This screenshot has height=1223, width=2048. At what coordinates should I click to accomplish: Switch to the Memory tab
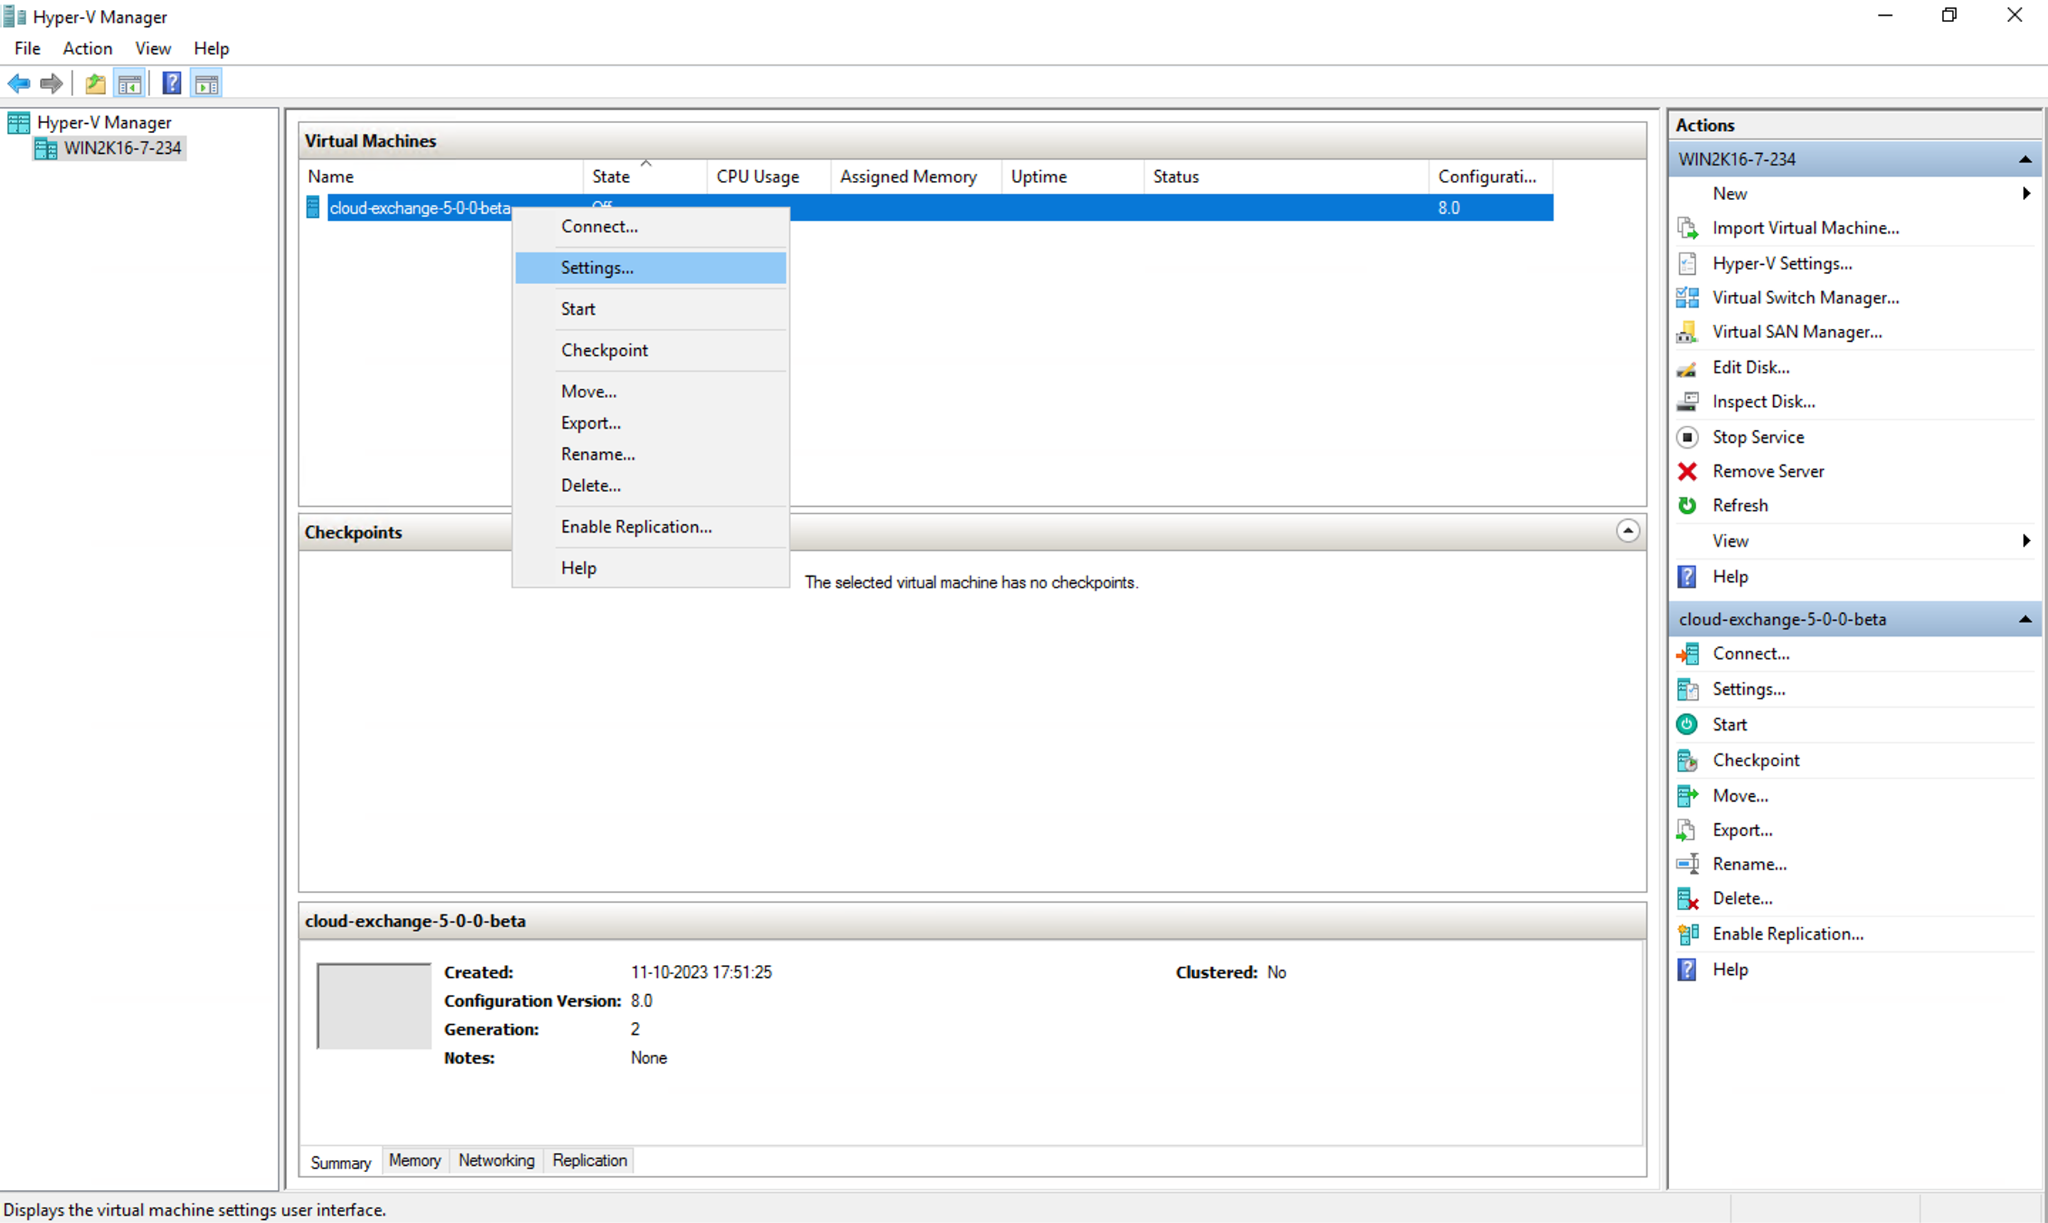(414, 1160)
